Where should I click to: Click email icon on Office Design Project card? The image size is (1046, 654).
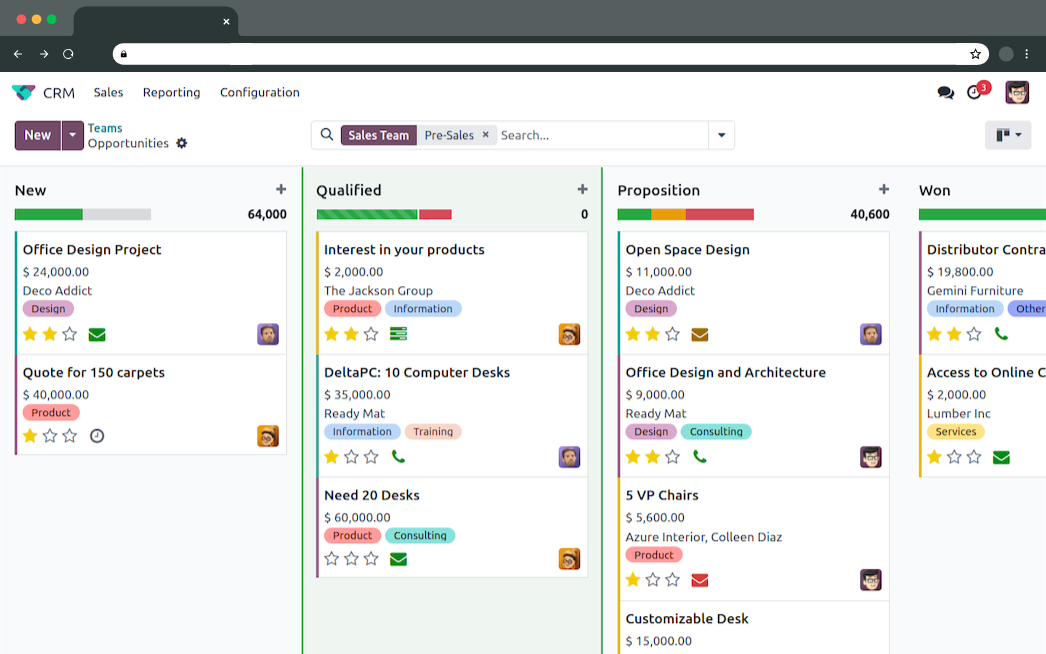coord(97,334)
